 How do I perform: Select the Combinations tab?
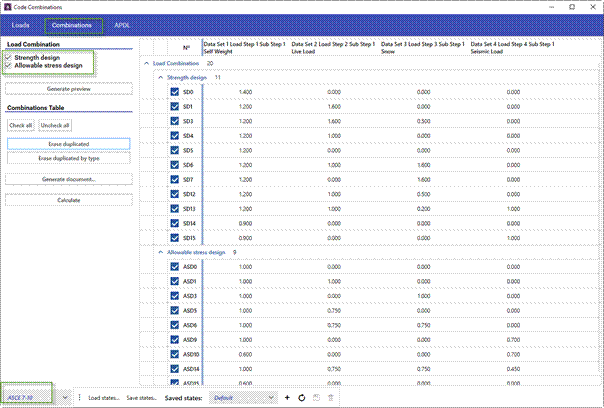[72, 25]
